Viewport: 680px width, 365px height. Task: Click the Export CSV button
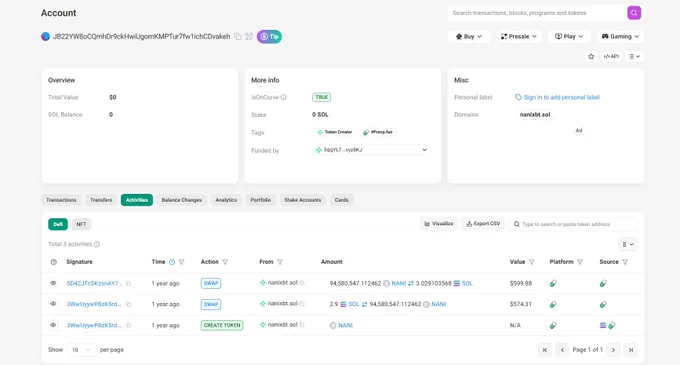click(x=483, y=224)
